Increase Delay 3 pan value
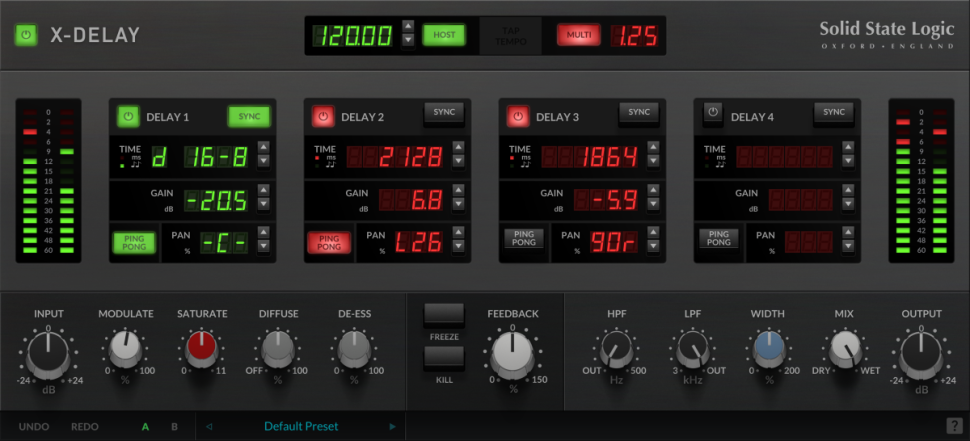This screenshot has height=441, width=970. [x=653, y=232]
